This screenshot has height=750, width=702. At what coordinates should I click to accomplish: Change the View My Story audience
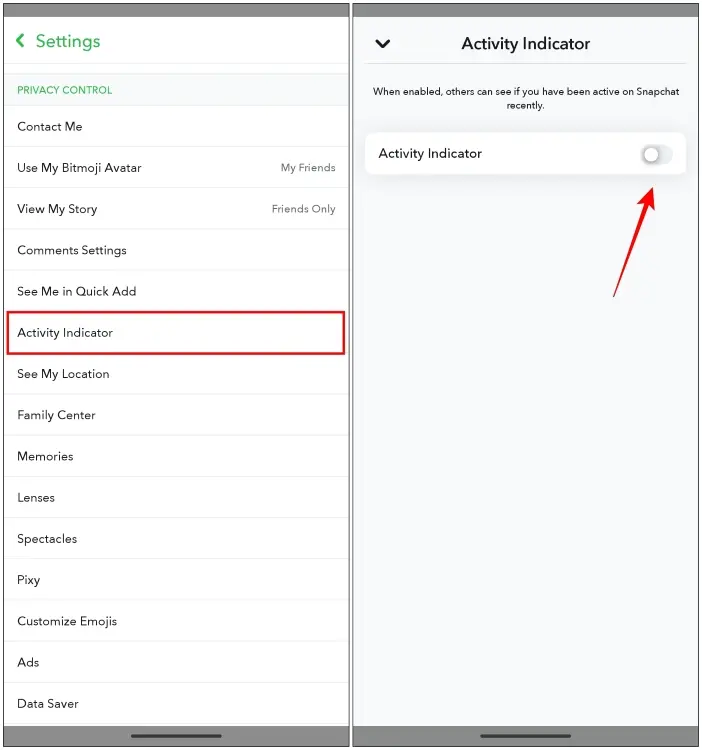176,209
